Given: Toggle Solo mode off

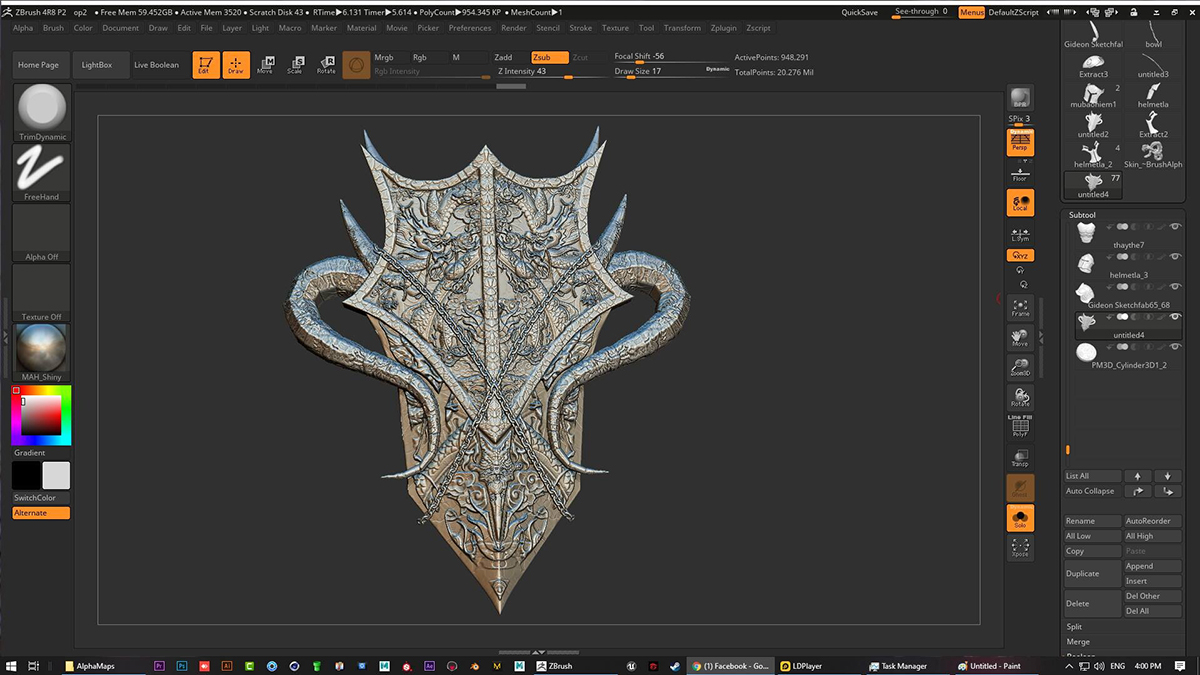Looking at the screenshot, I should click(1020, 518).
